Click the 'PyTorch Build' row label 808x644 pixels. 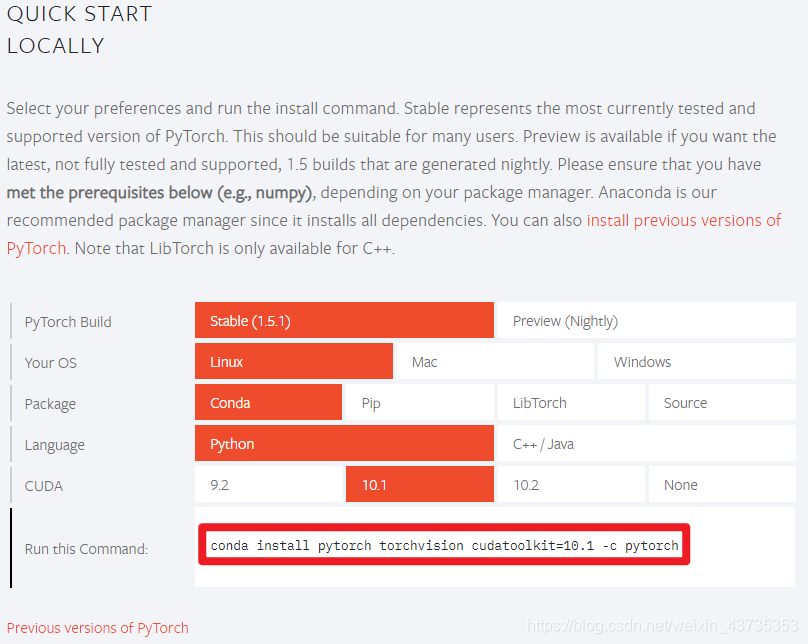[x=68, y=322]
